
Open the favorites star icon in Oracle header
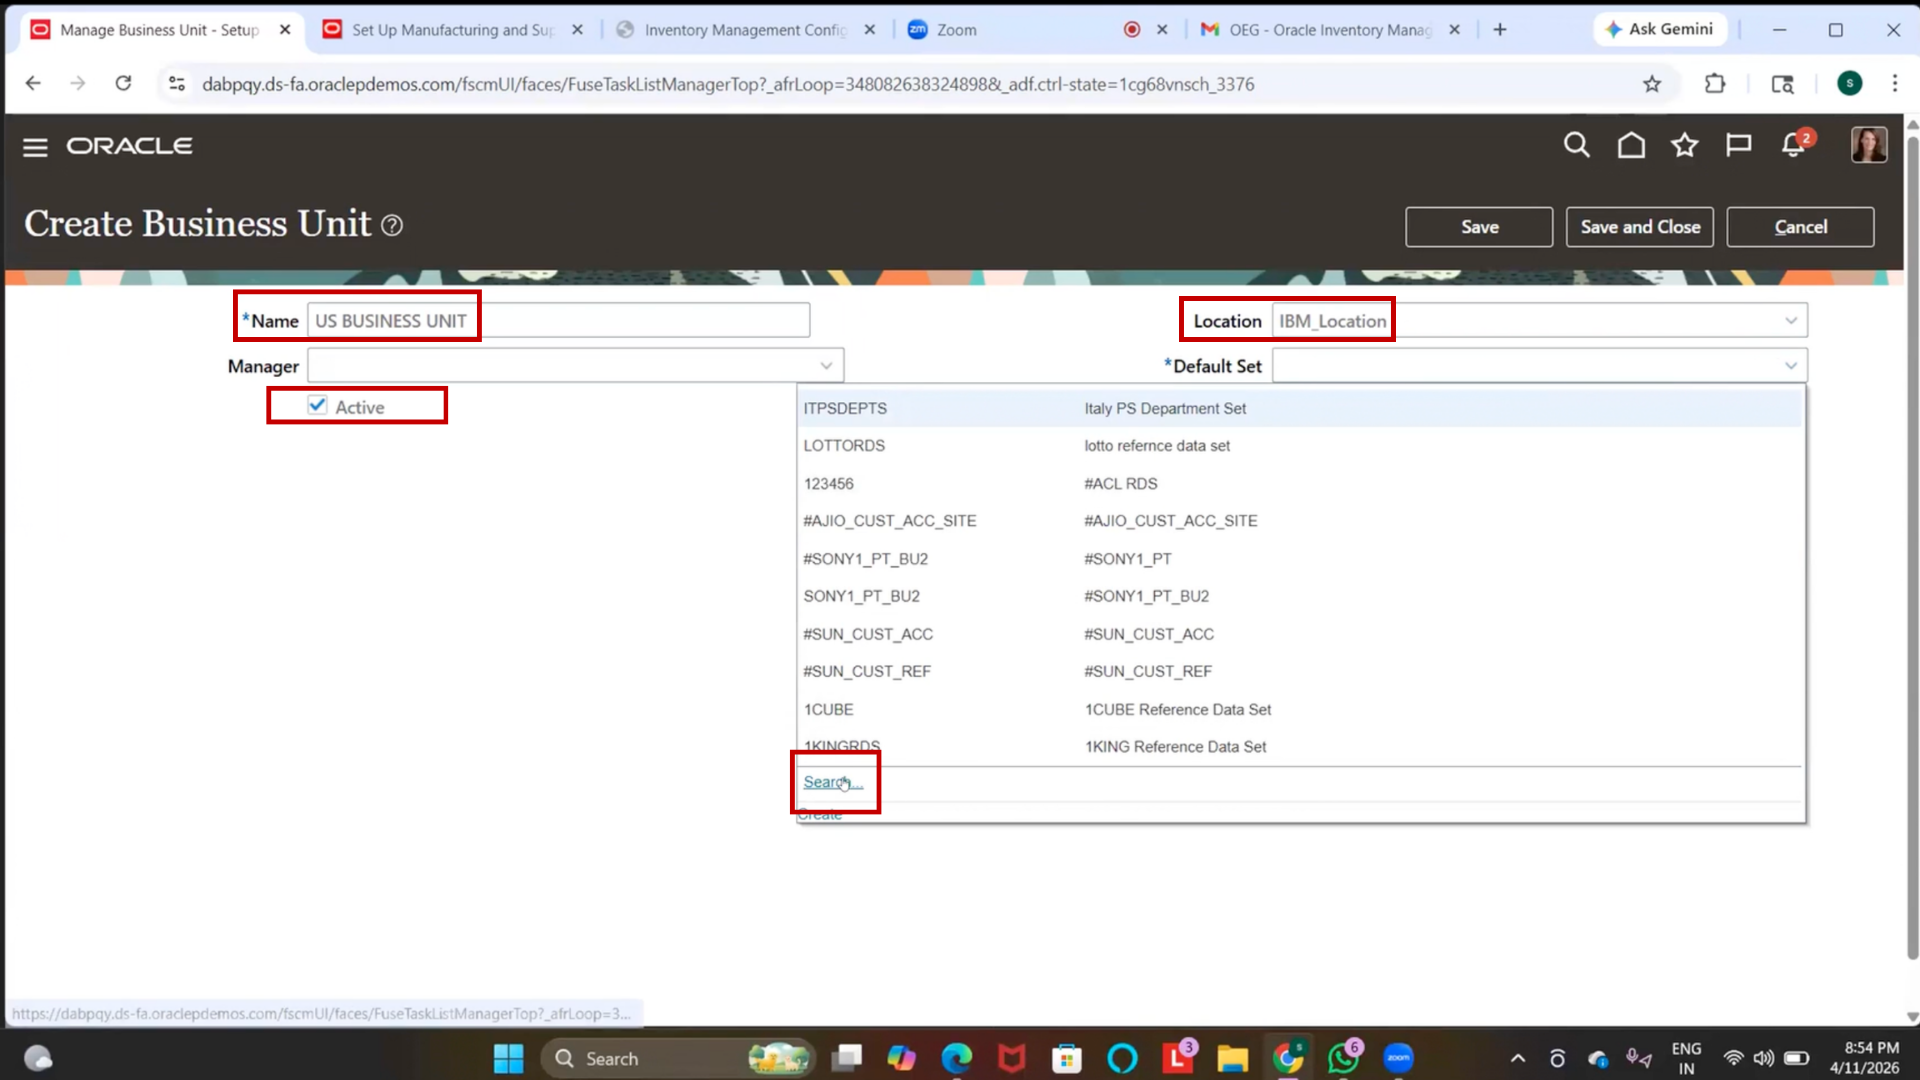[x=1685, y=146]
